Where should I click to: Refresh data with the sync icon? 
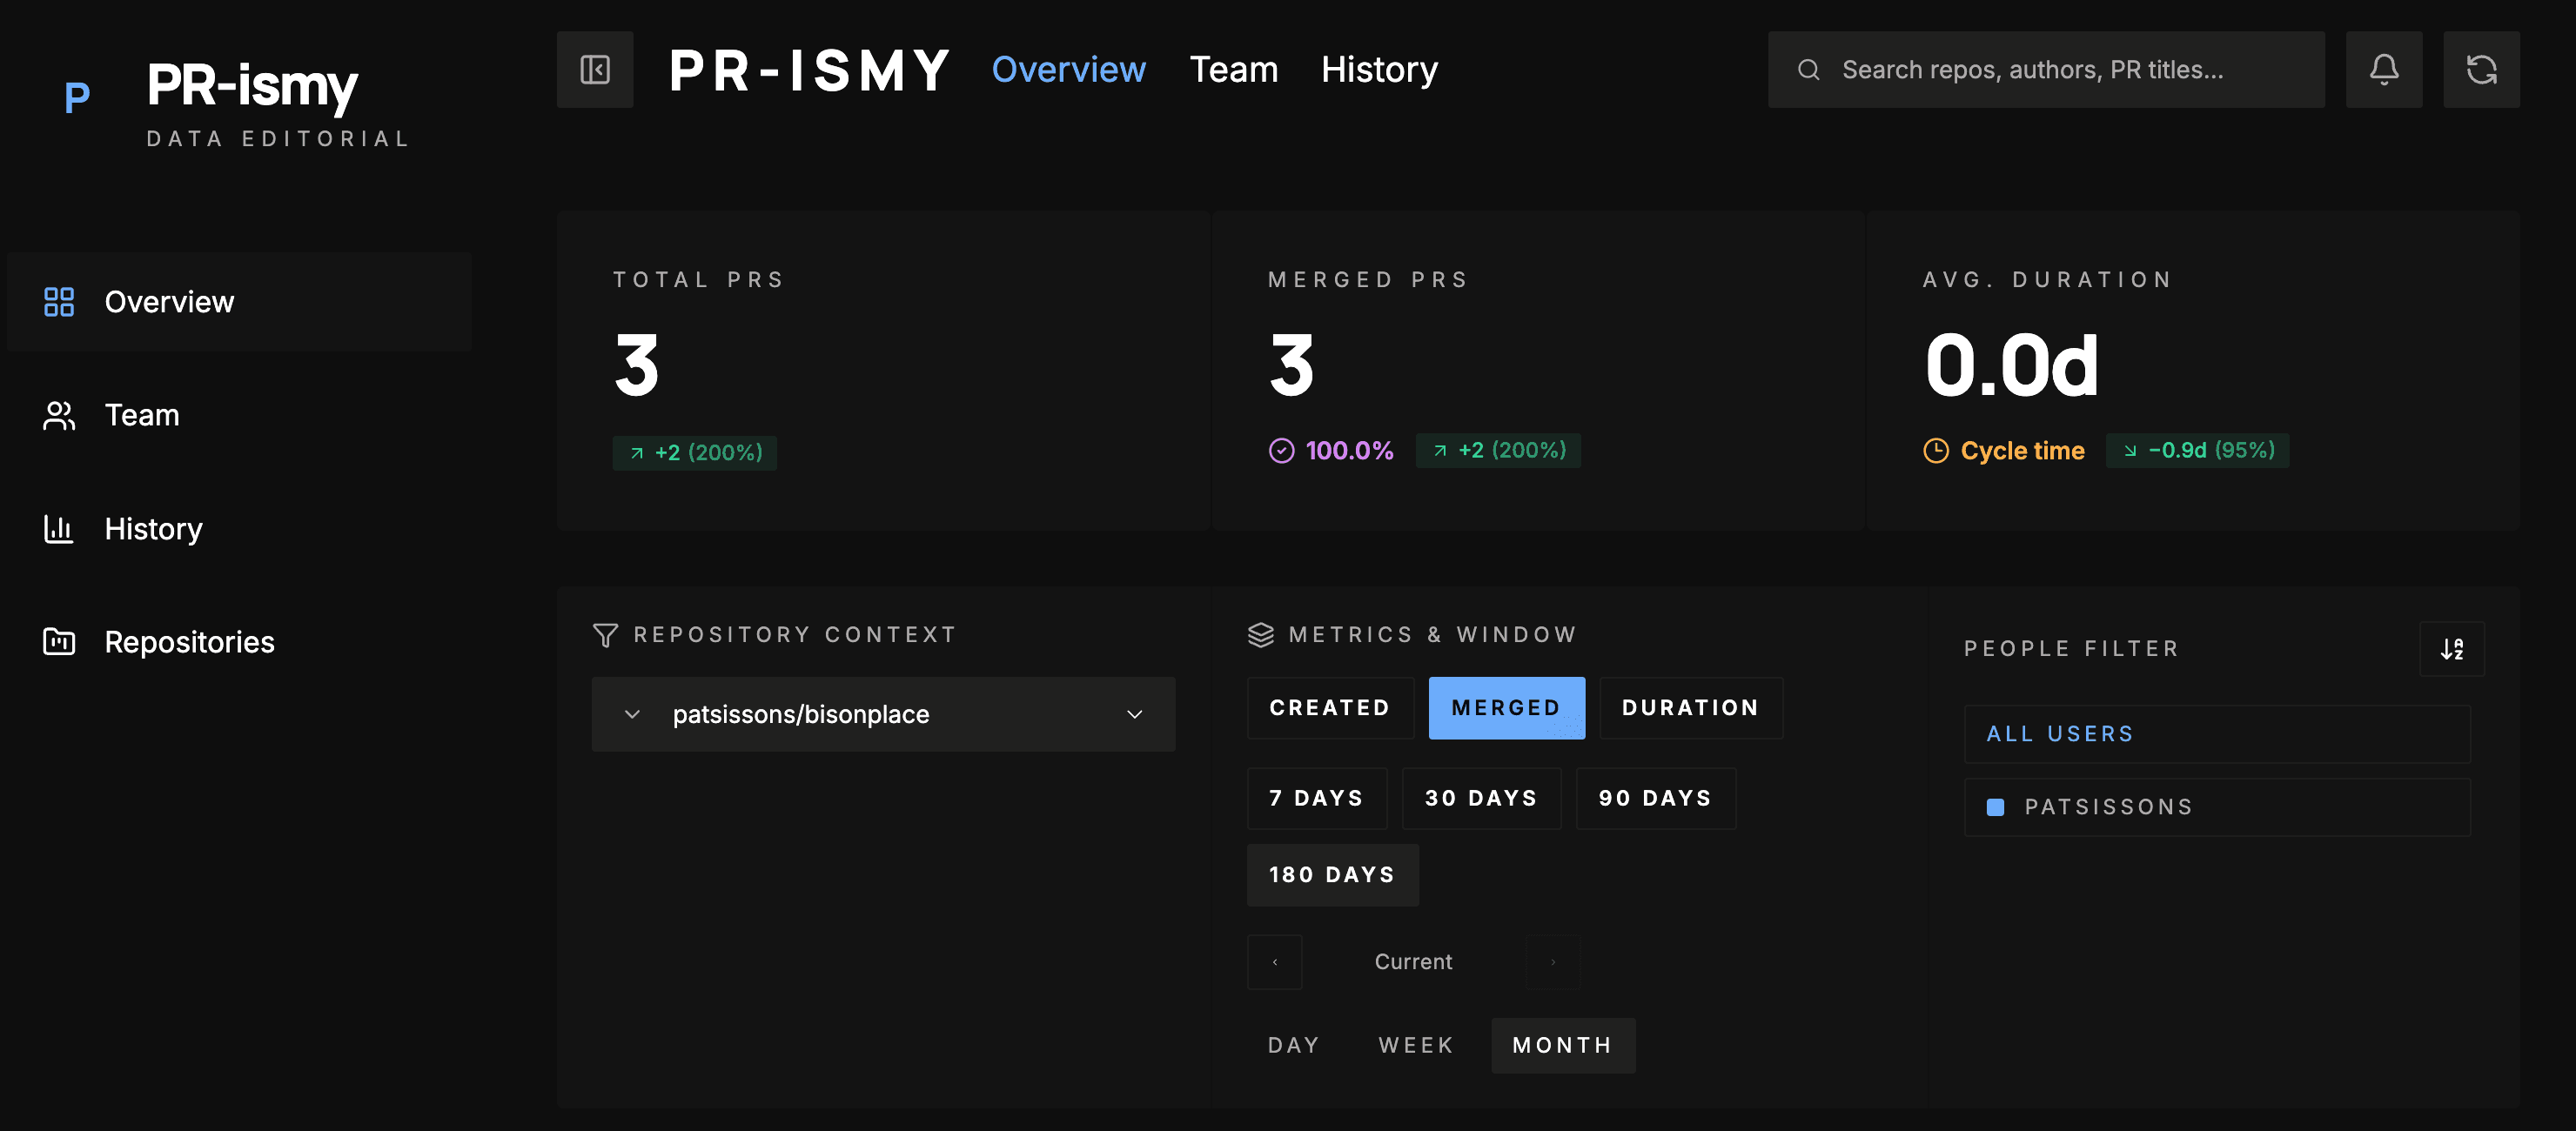(x=2481, y=69)
